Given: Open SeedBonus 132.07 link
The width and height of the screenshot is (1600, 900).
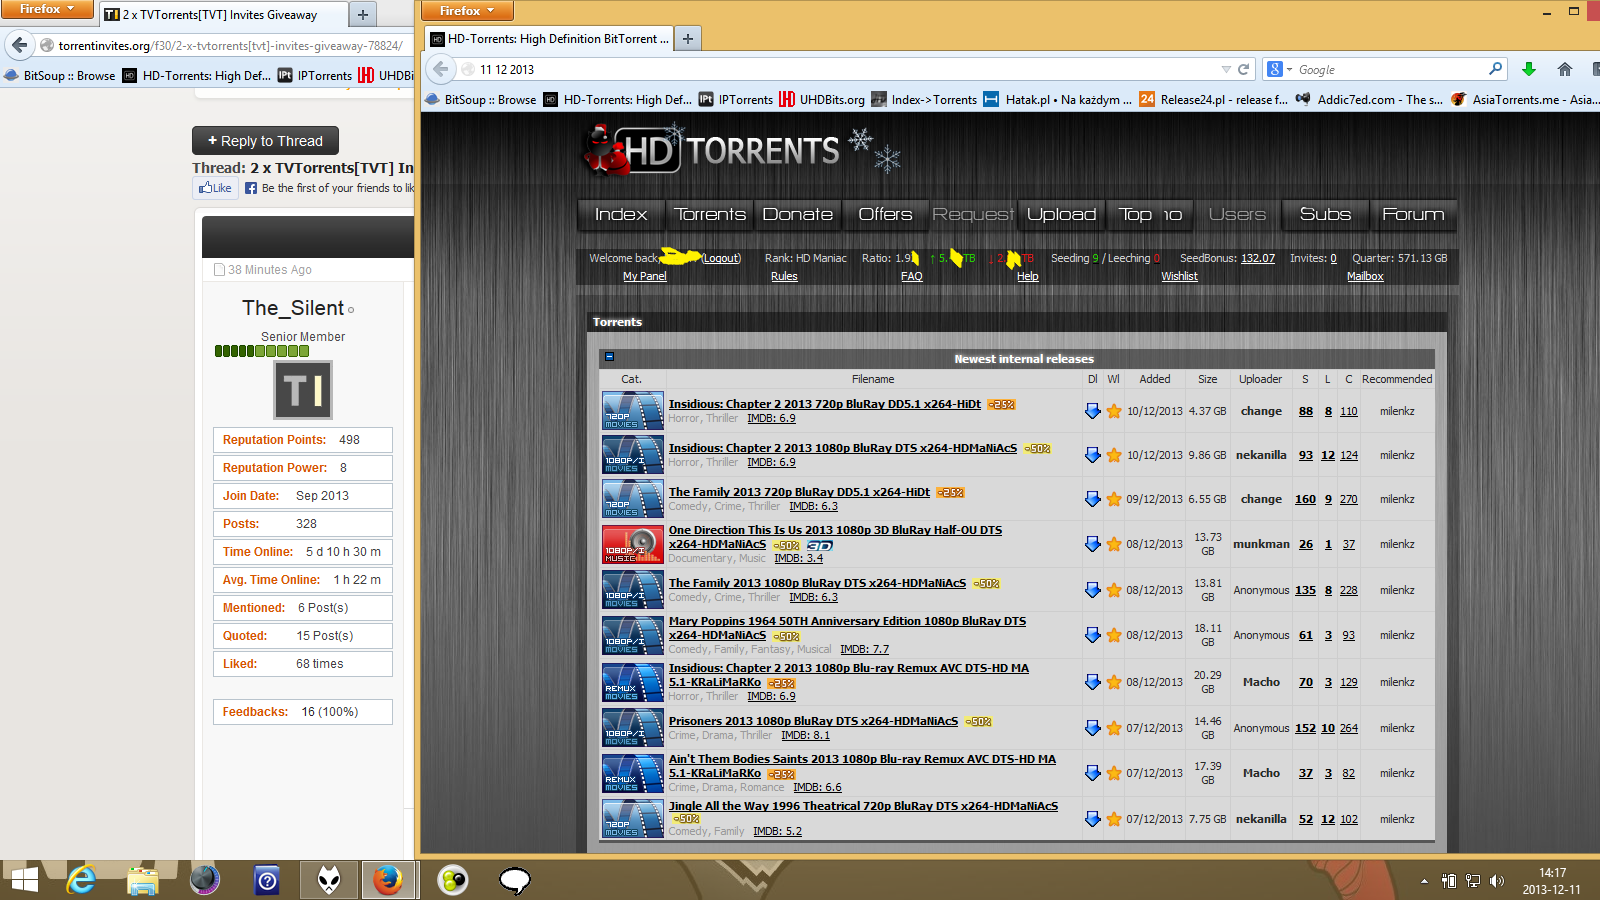Looking at the screenshot, I should tap(1258, 258).
